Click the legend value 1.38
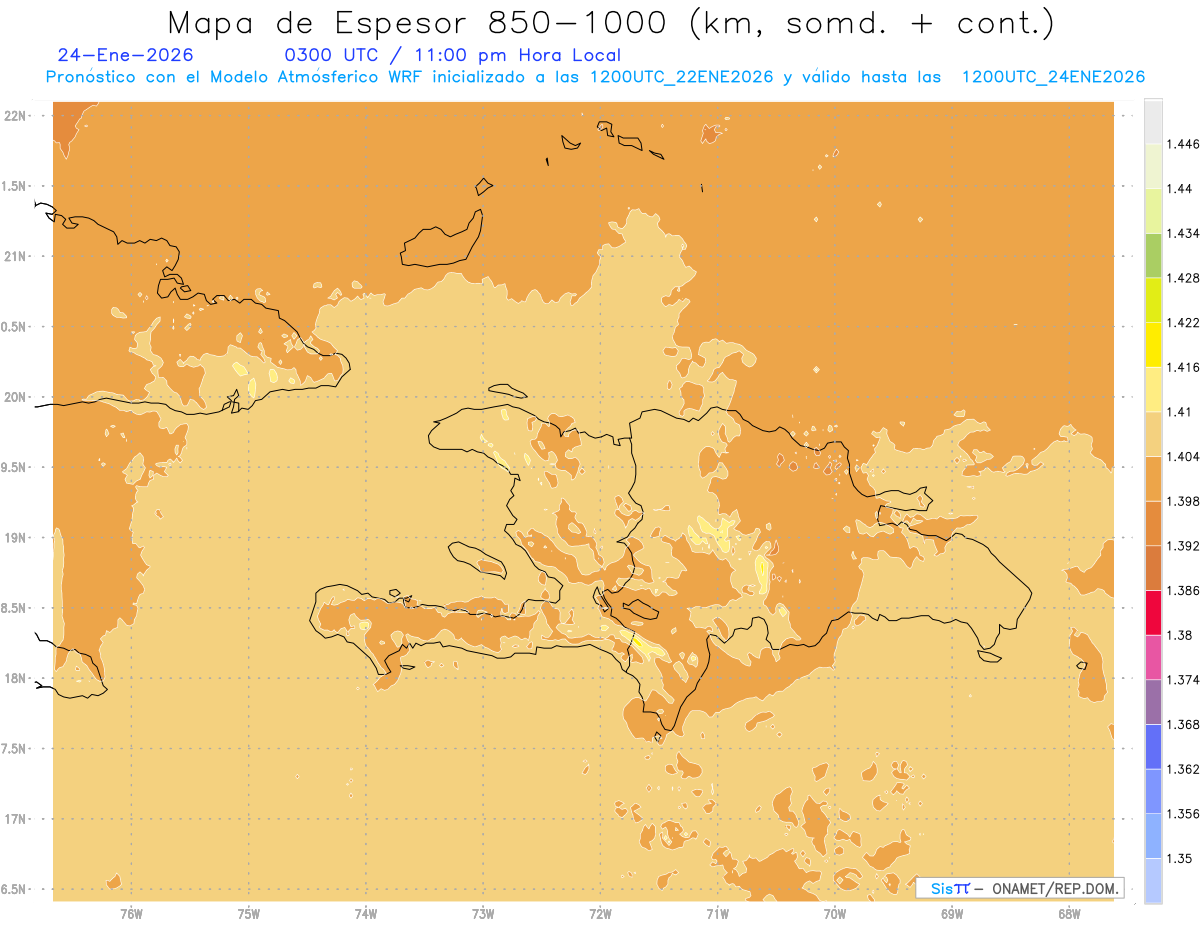The height and width of the screenshot is (927, 1200). click(1180, 635)
